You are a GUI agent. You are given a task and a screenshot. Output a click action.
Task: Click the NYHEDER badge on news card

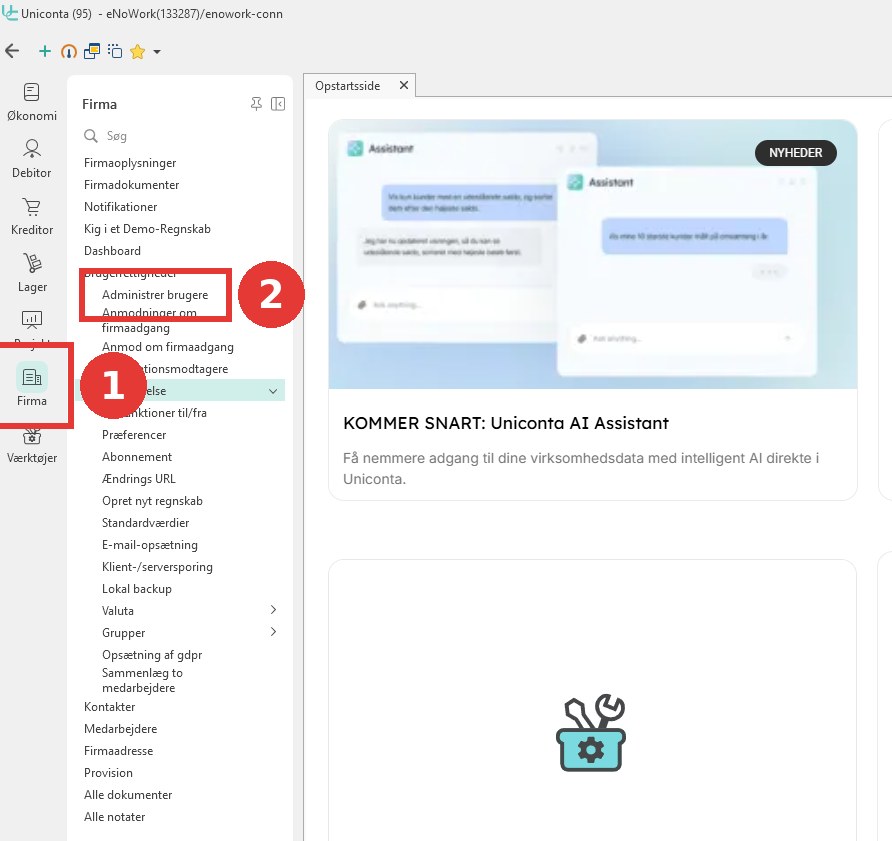pyautogui.click(x=795, y=153)
